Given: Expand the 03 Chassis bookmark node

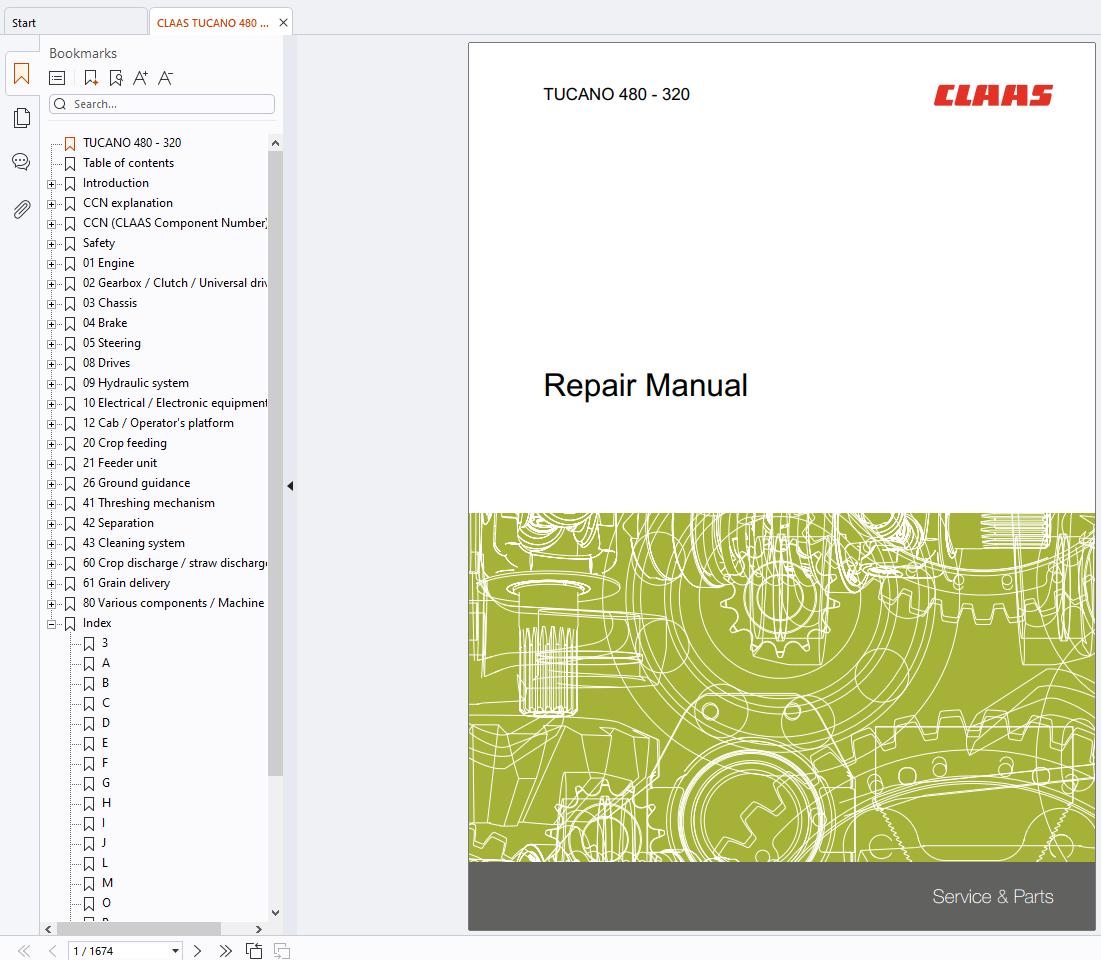Looking at the screenshot, I should (x=51, y=304).
